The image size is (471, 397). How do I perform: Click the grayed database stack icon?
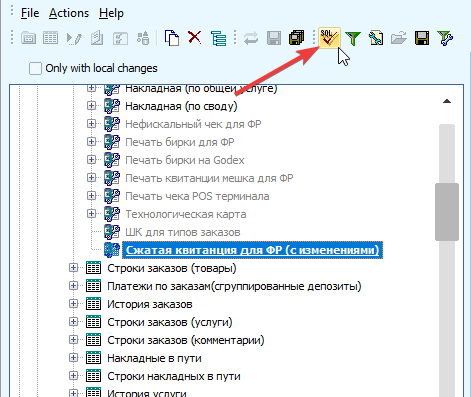(143, 38)
